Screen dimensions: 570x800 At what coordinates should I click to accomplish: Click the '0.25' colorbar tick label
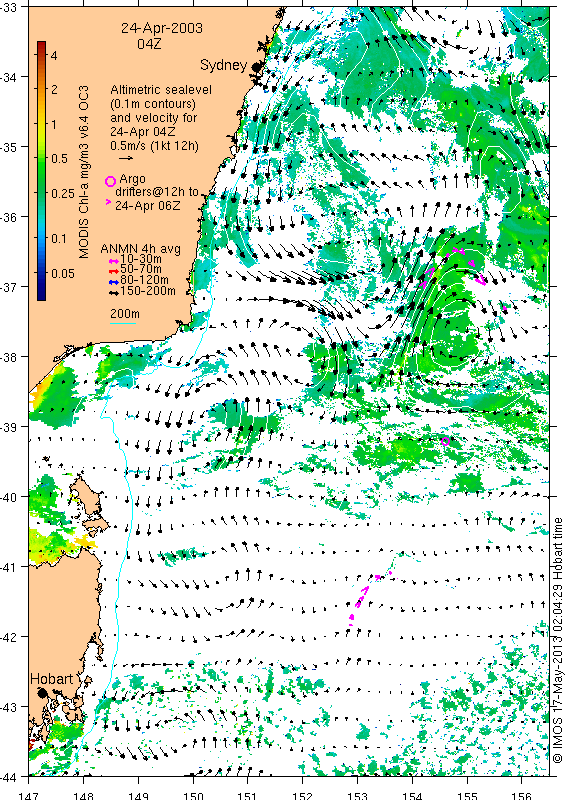(63, 193)
